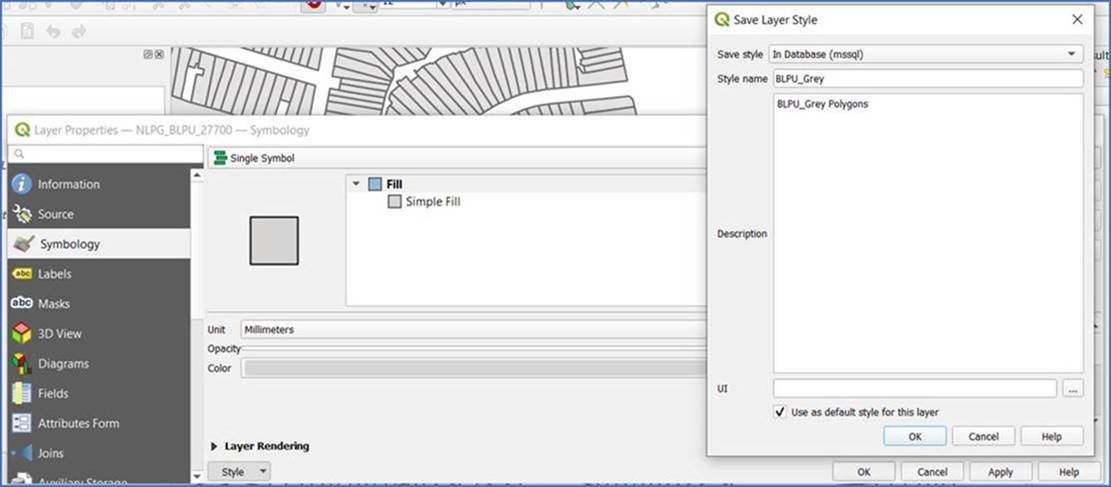Cancel the Save Layer Style dialog
Viewport: 1111px width, 487px height.
(983, 437)
